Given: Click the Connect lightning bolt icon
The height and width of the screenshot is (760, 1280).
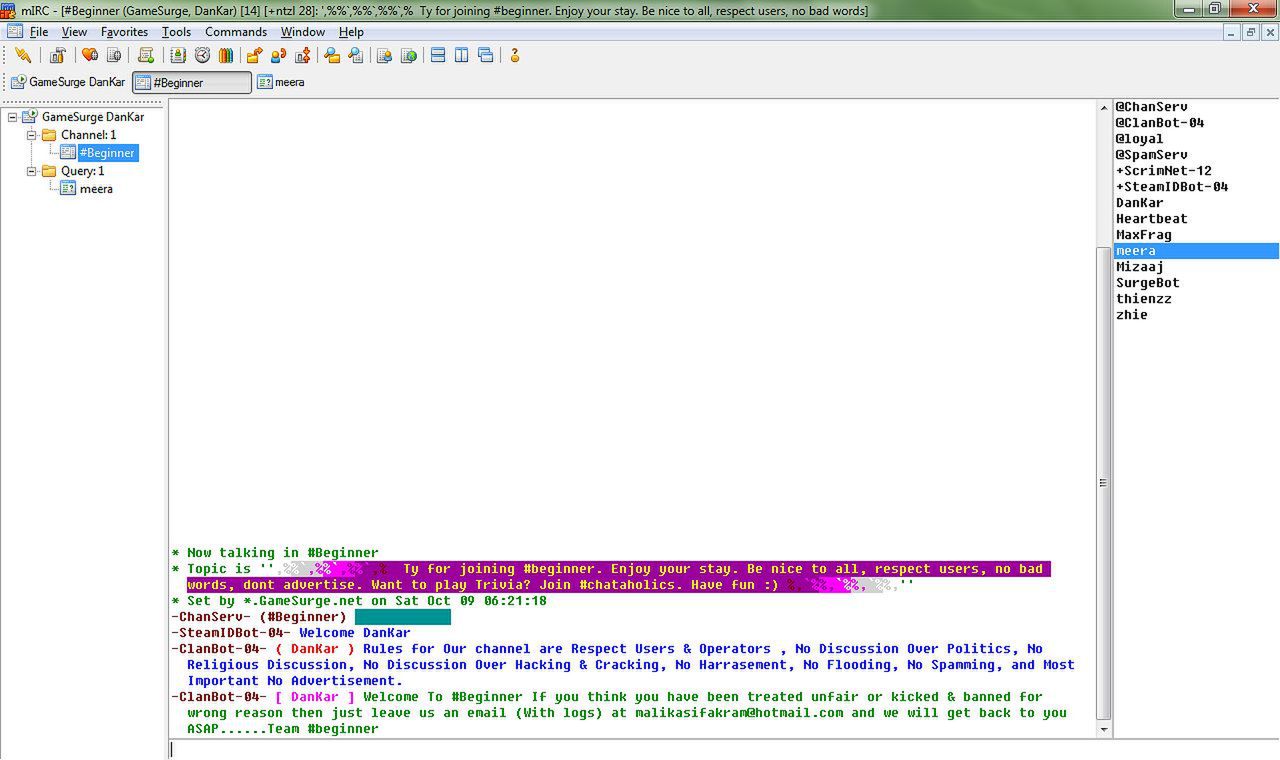Looking at the screenshot, I should point(22,56).
